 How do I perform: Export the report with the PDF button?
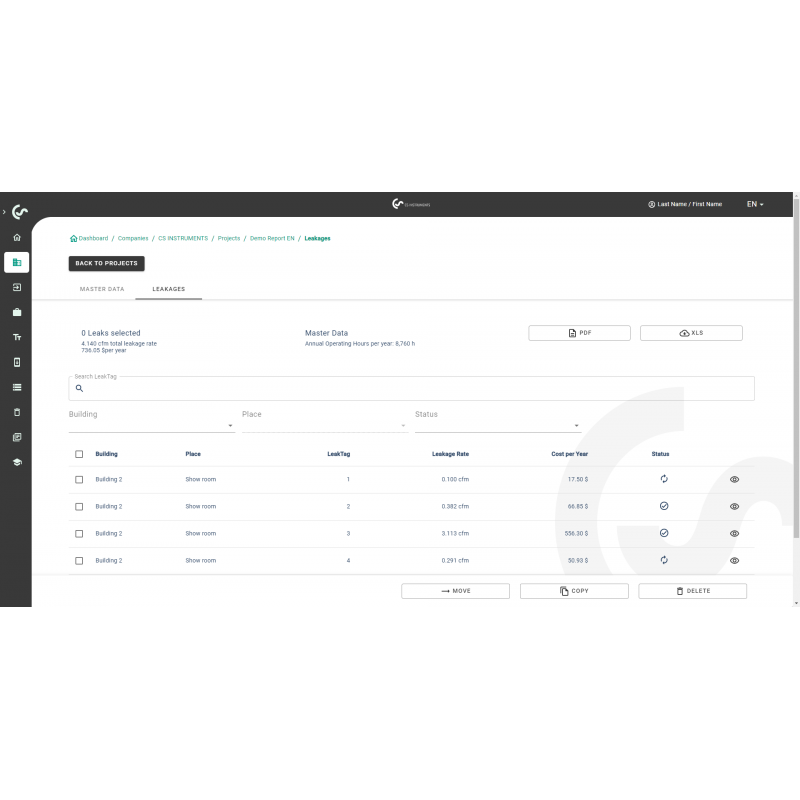[x=579, y=333]
